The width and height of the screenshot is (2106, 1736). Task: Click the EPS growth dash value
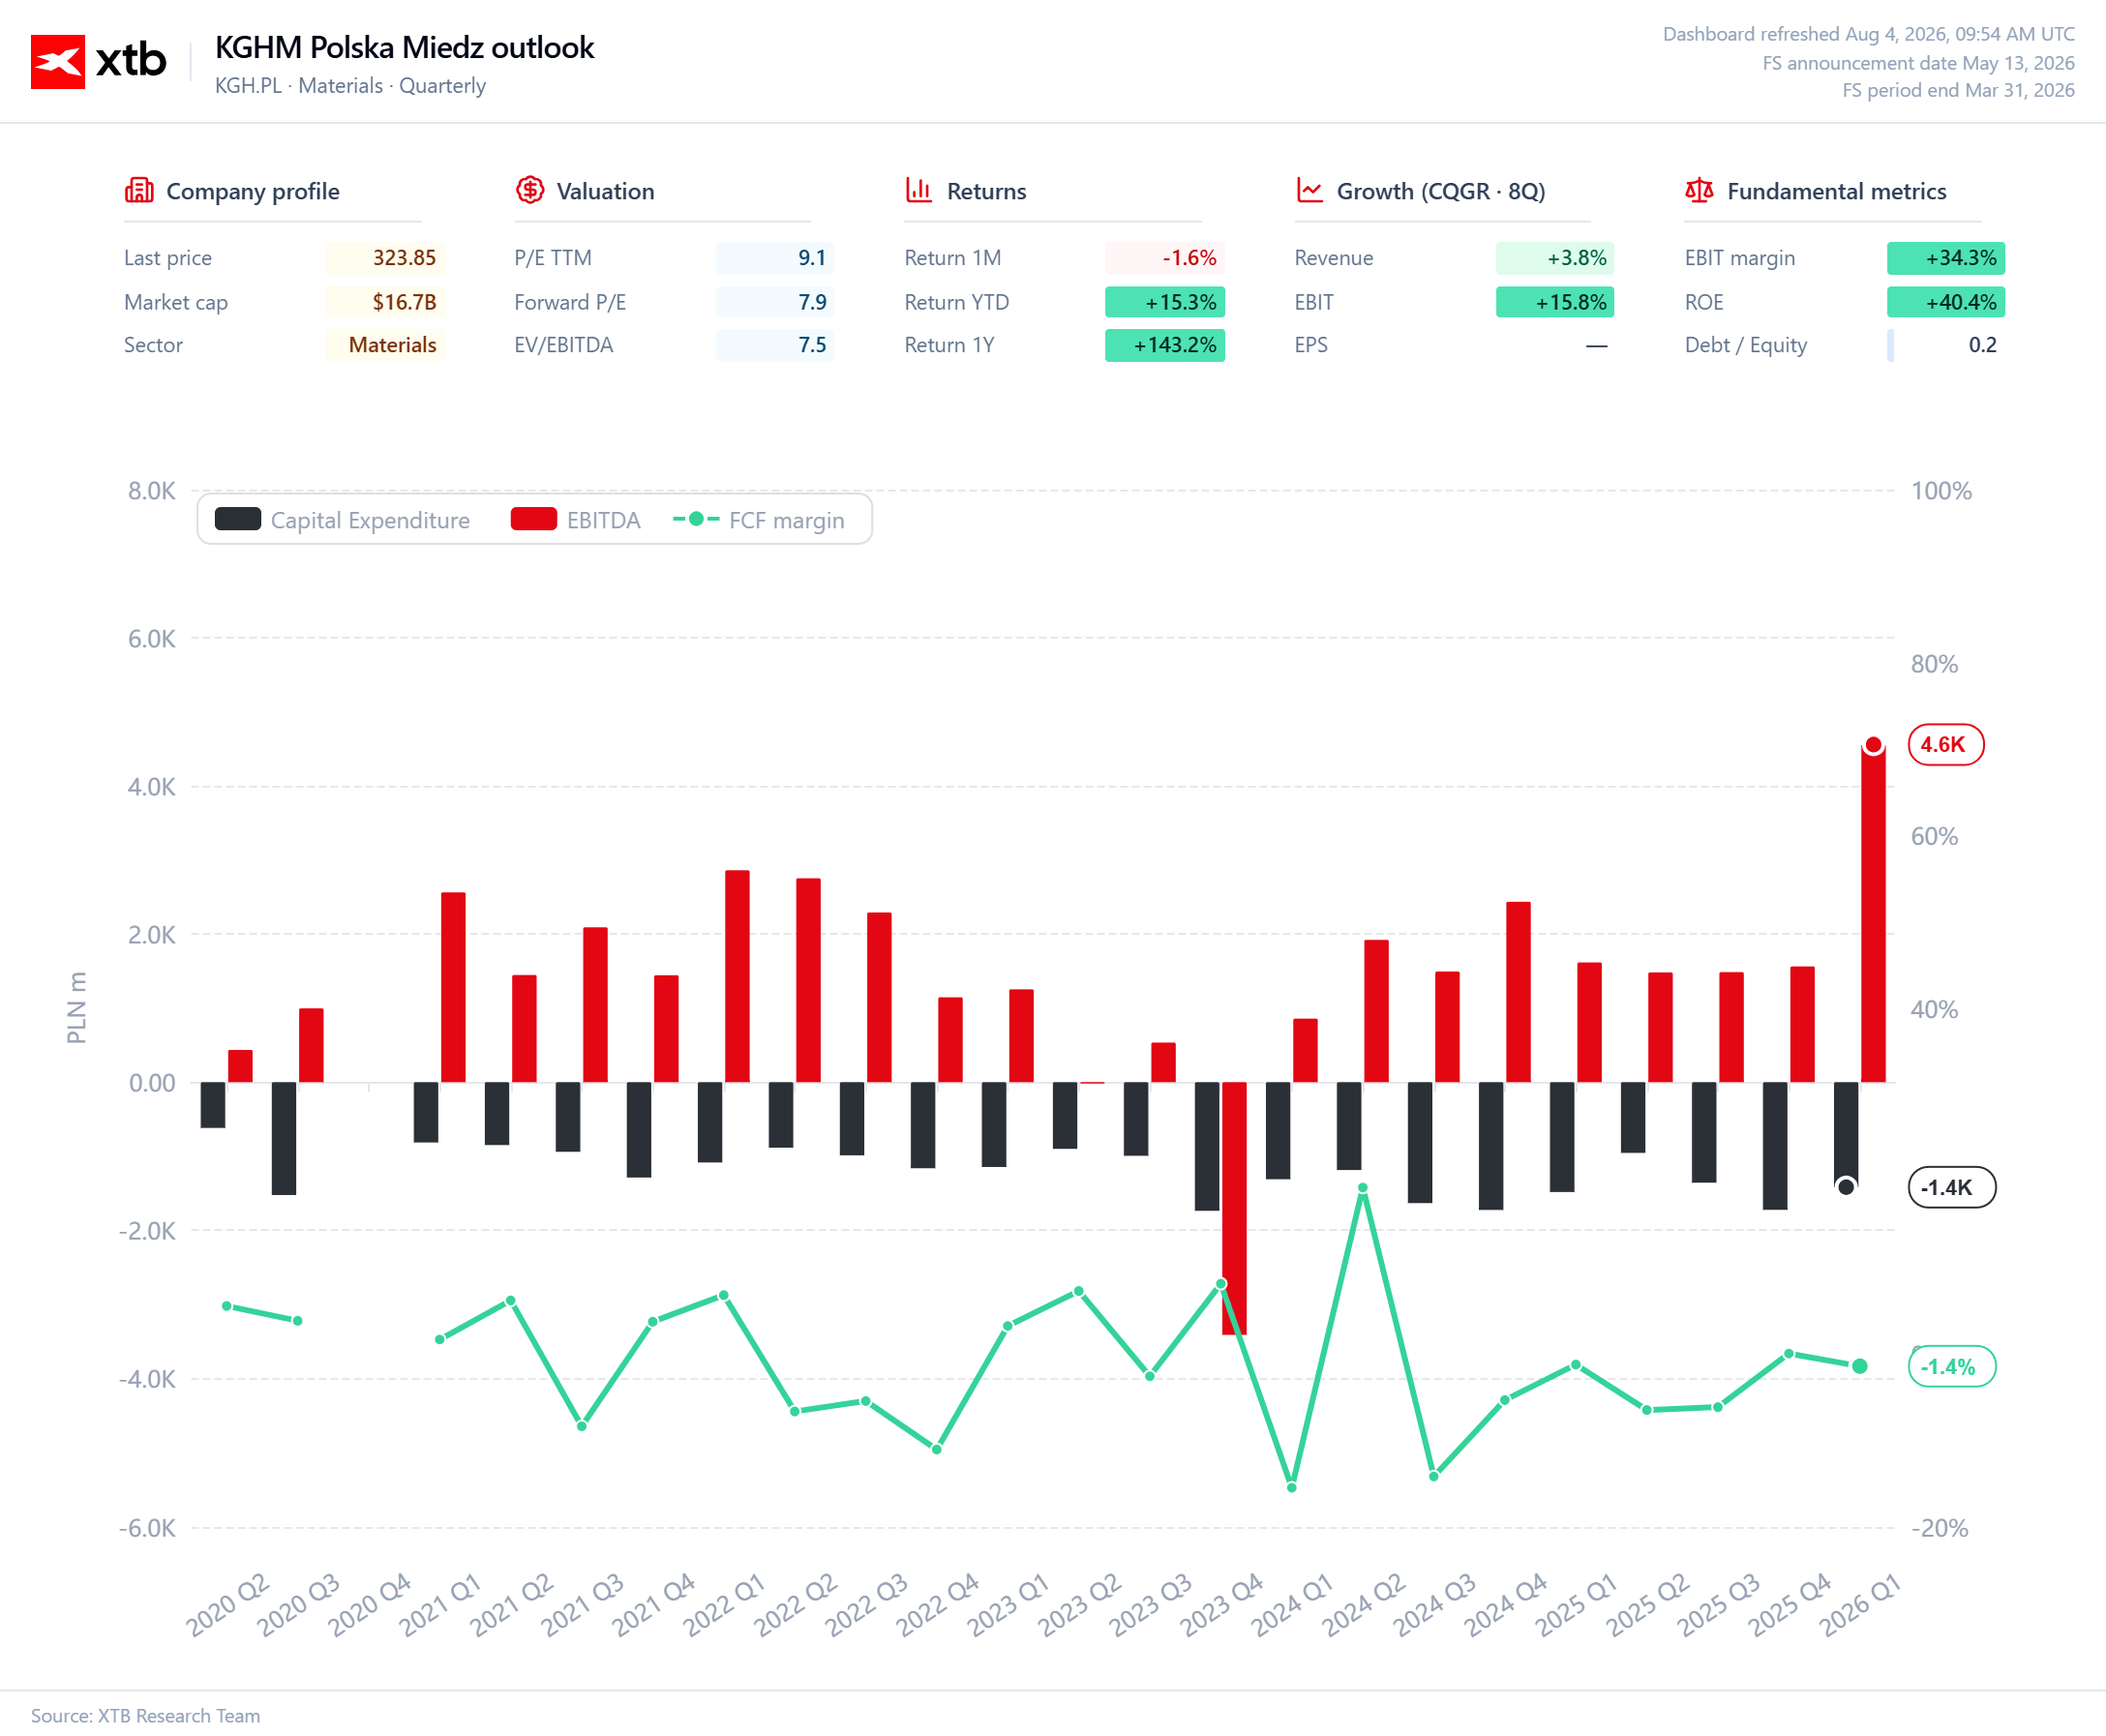click(x=1596, y=346)
